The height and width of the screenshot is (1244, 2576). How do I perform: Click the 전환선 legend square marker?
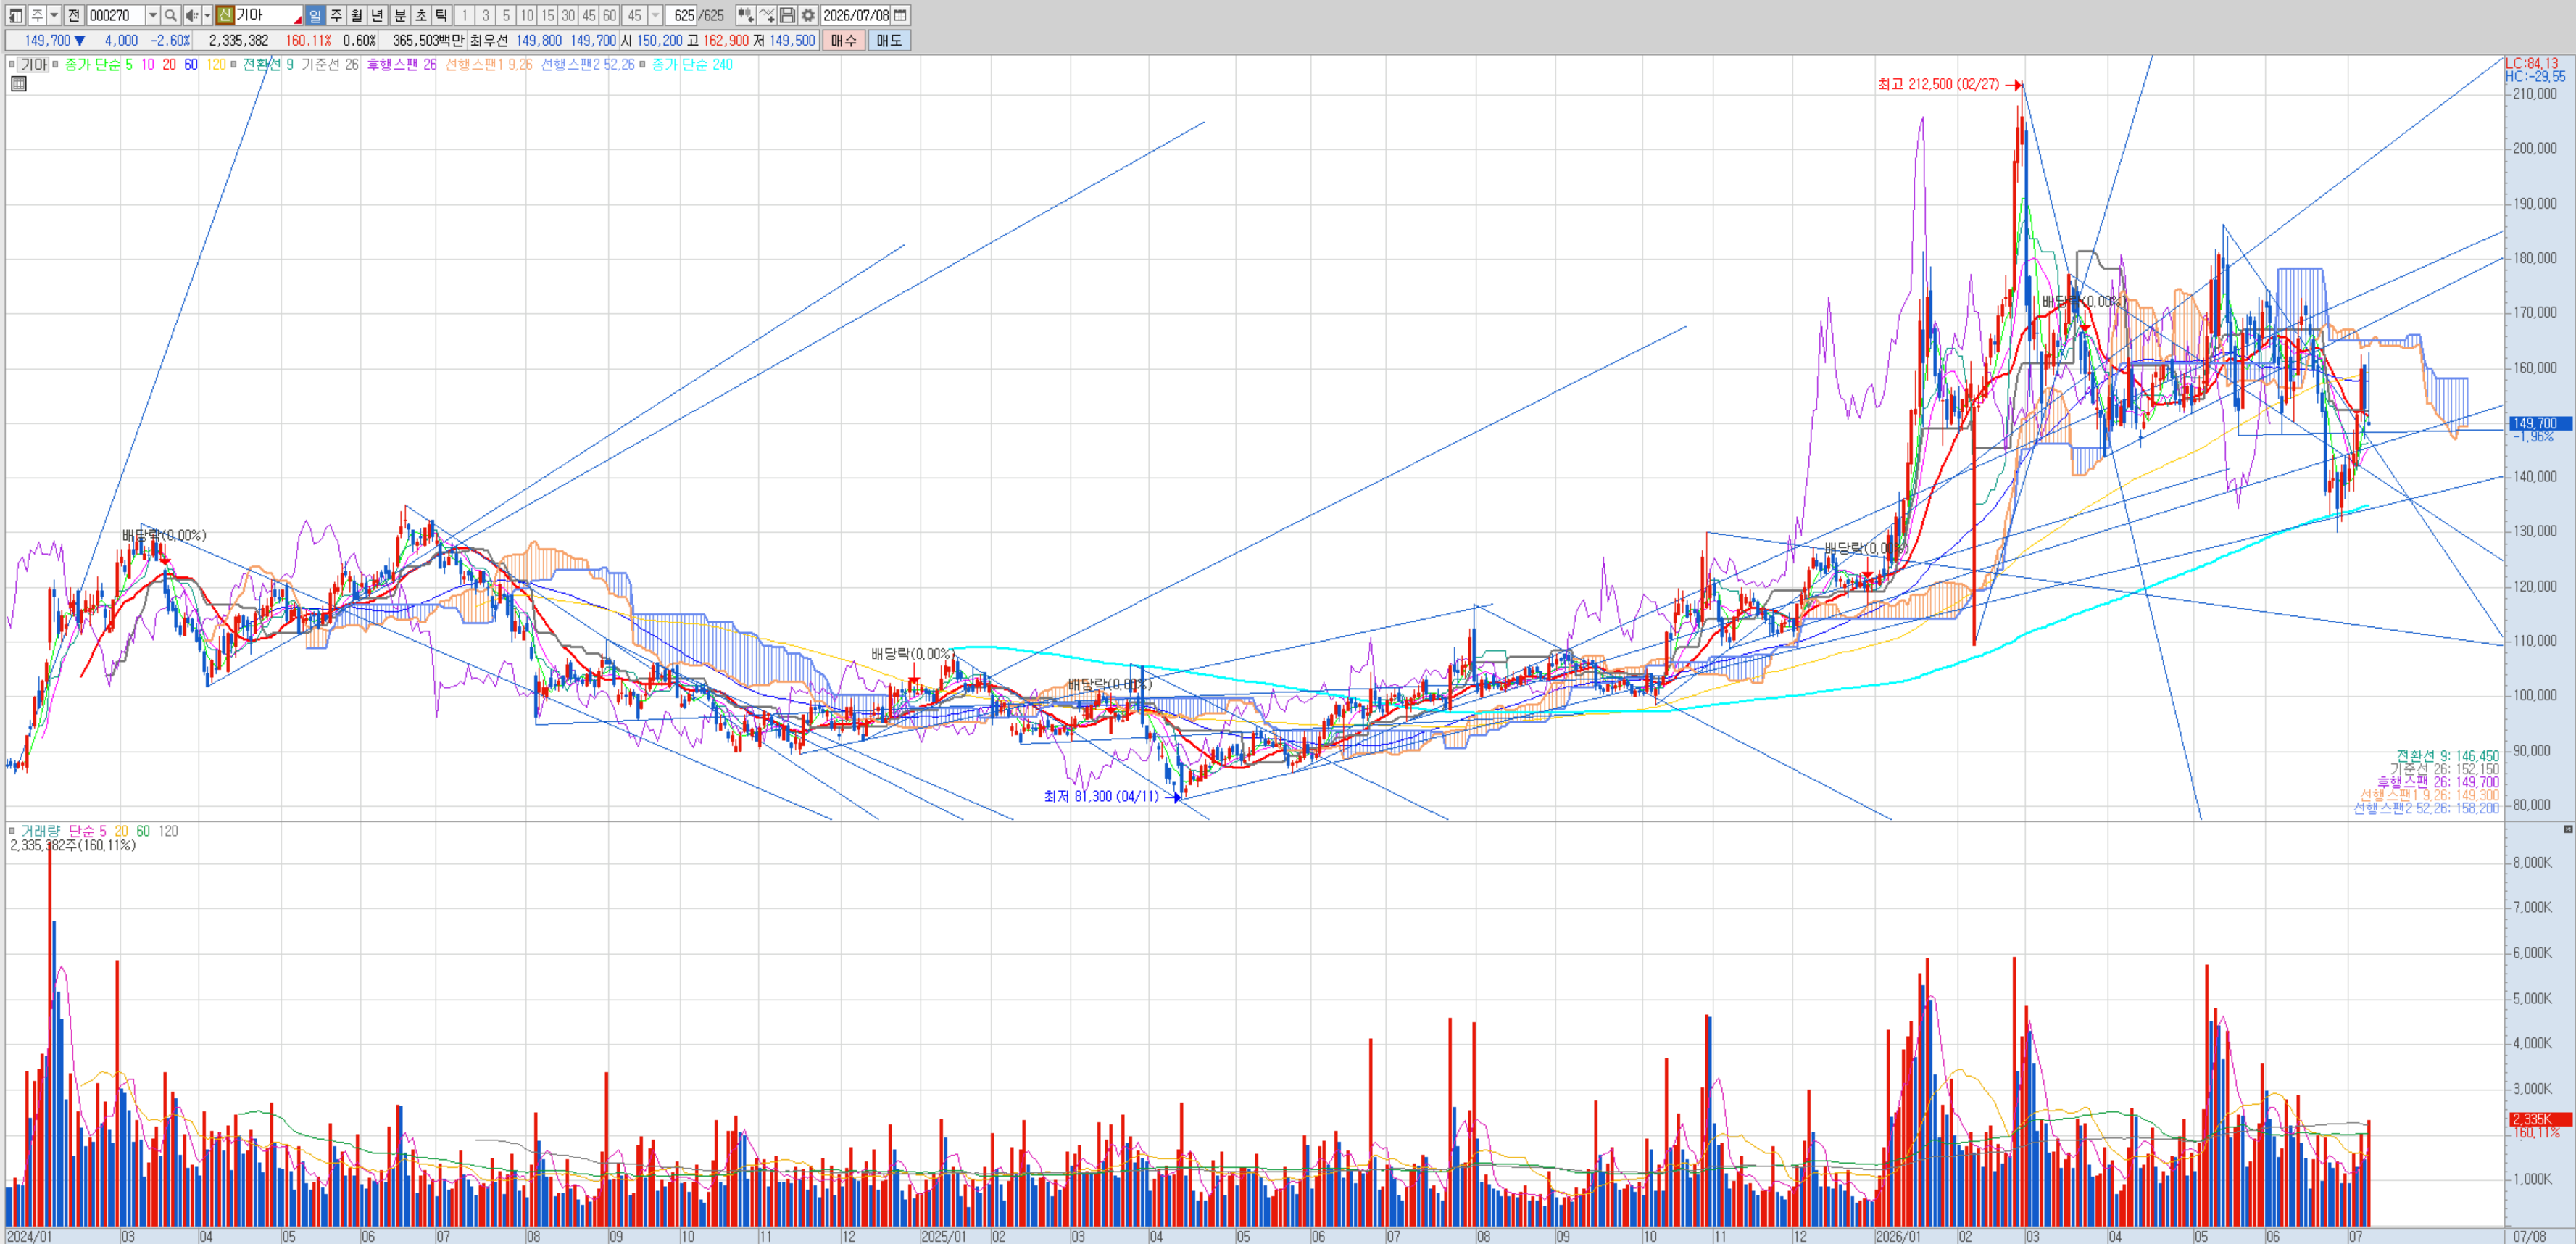point(234,64)
